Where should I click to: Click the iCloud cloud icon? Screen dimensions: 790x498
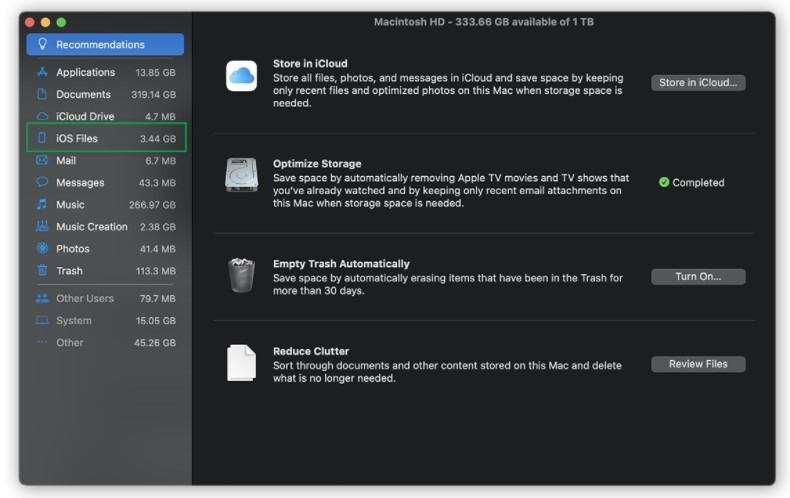point(241,76)
